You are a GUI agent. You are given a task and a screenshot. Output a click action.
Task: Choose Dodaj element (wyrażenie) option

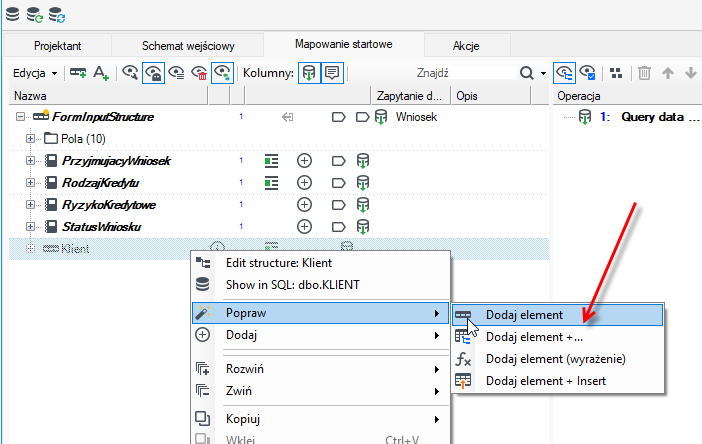[557, 359]
